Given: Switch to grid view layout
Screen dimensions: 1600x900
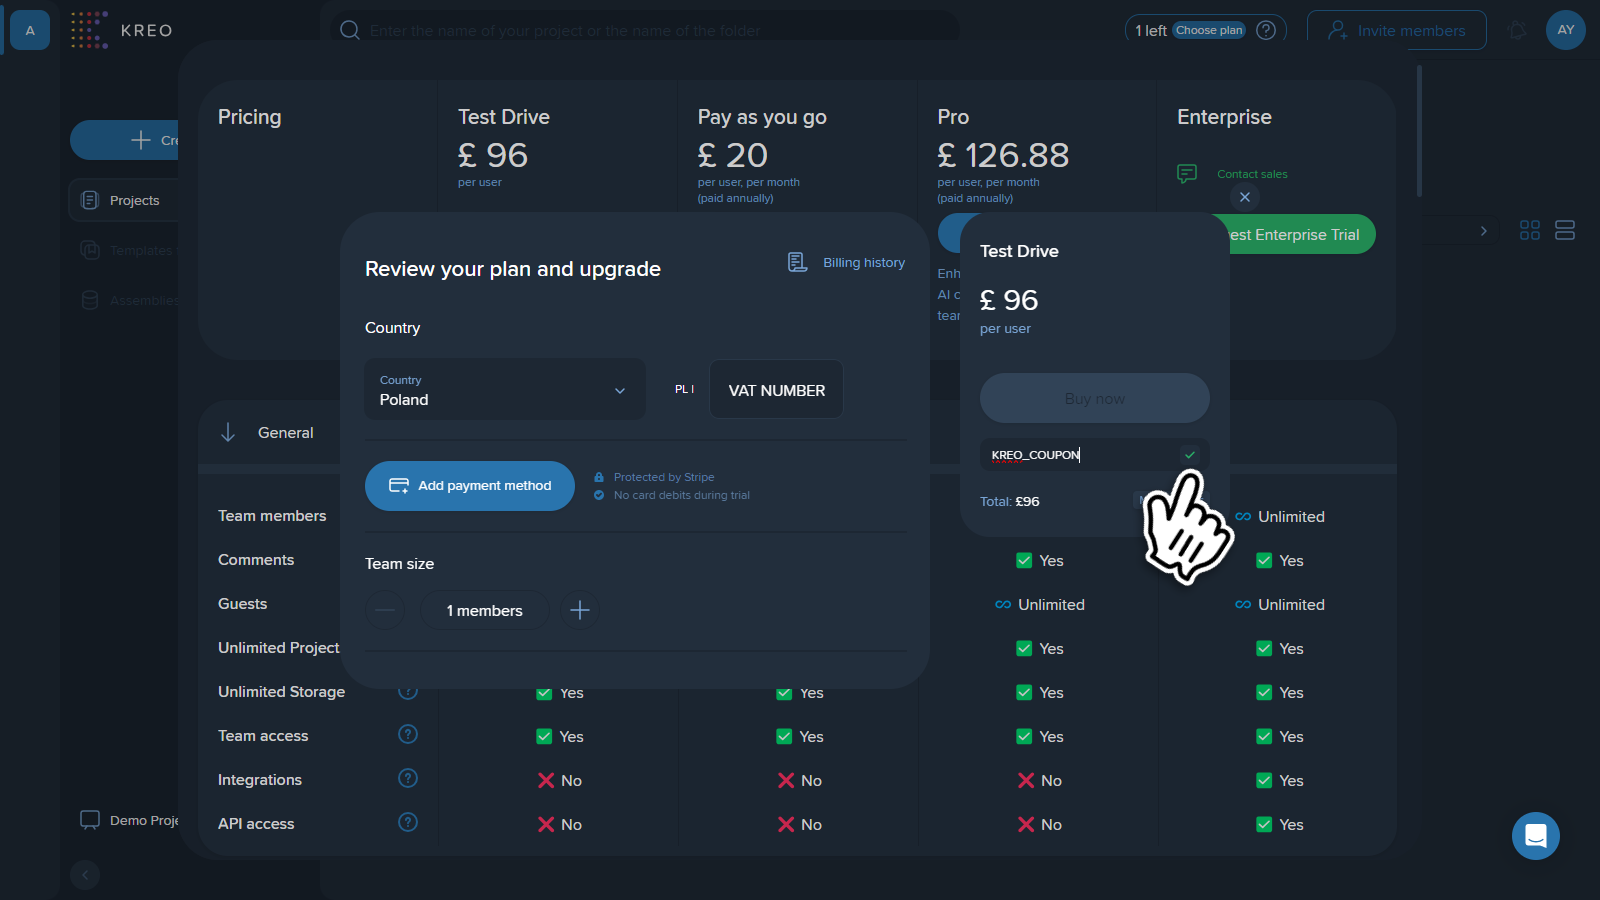Looking at the screenshot, I should click(1530, 230).
